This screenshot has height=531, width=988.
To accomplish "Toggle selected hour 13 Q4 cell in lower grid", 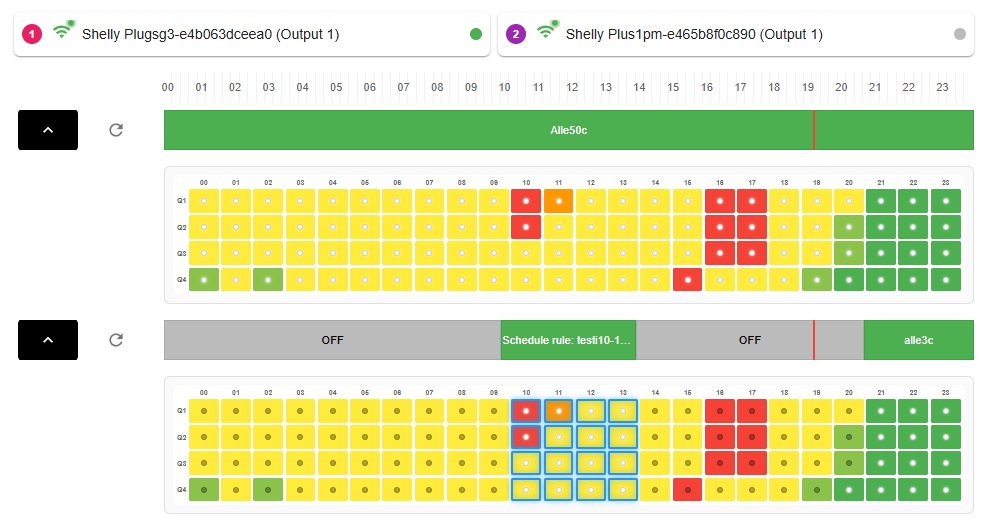I will pos(623,489).
